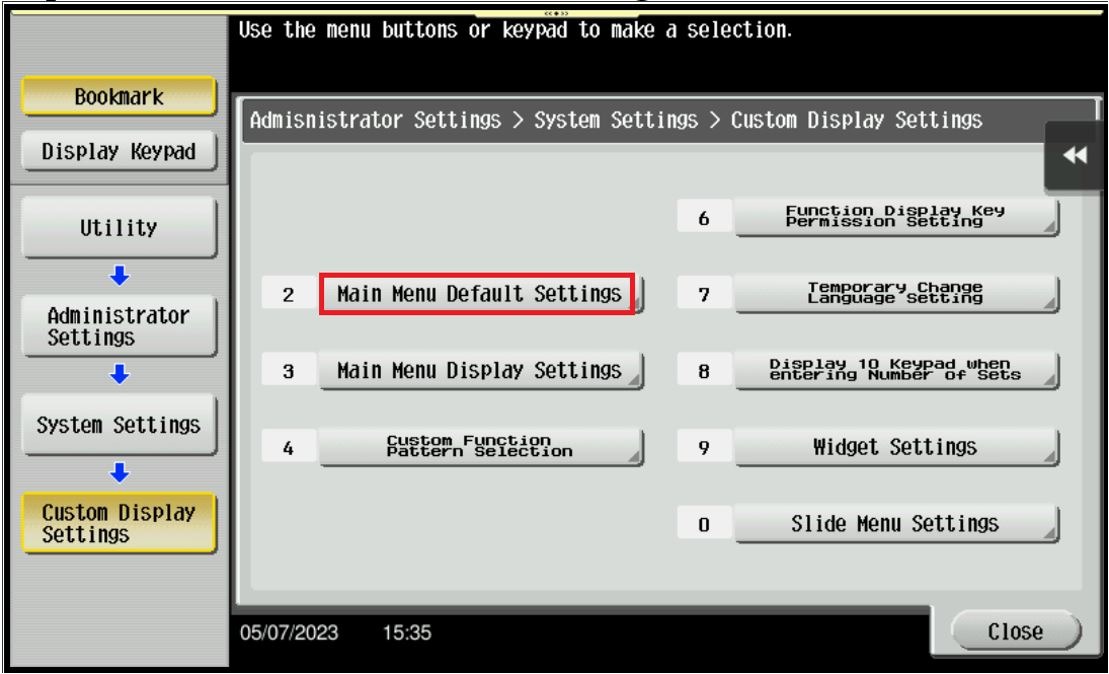Open Function Display Key Permission Setting
Viewport: 1109px width, 674px height.
[896, 218]
